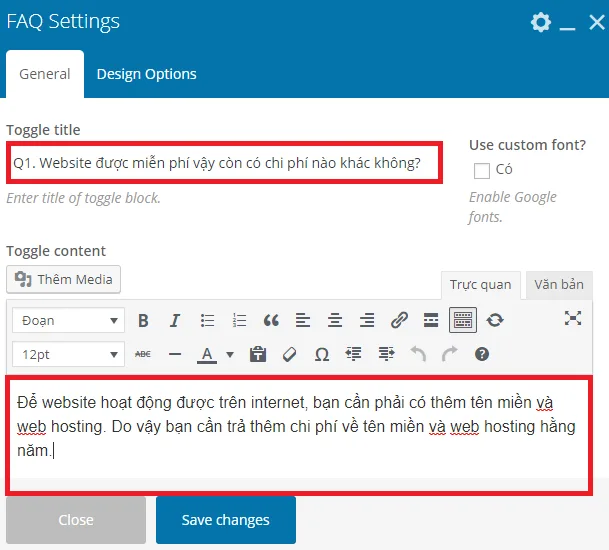Switch editor to Văn bản tab

click(559, 285)
